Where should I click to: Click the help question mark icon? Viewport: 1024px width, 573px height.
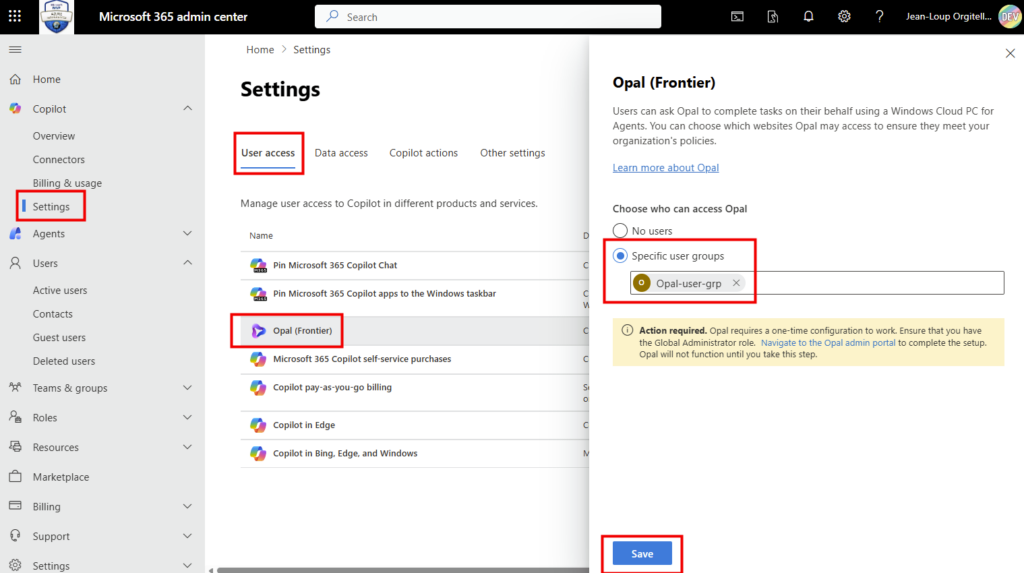[879, 17]
